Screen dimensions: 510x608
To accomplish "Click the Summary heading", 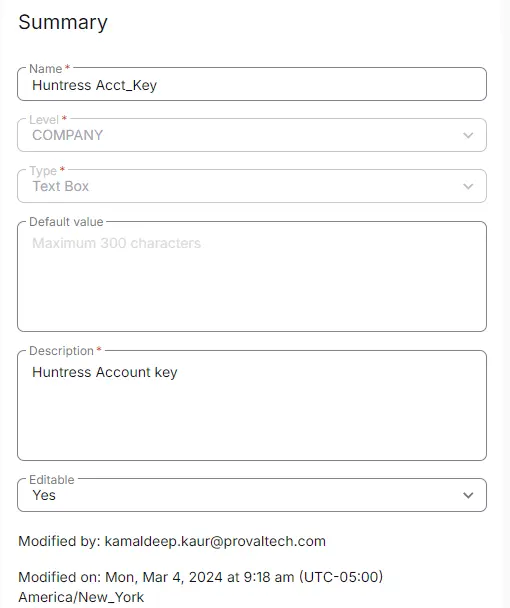I will [63, 22].
